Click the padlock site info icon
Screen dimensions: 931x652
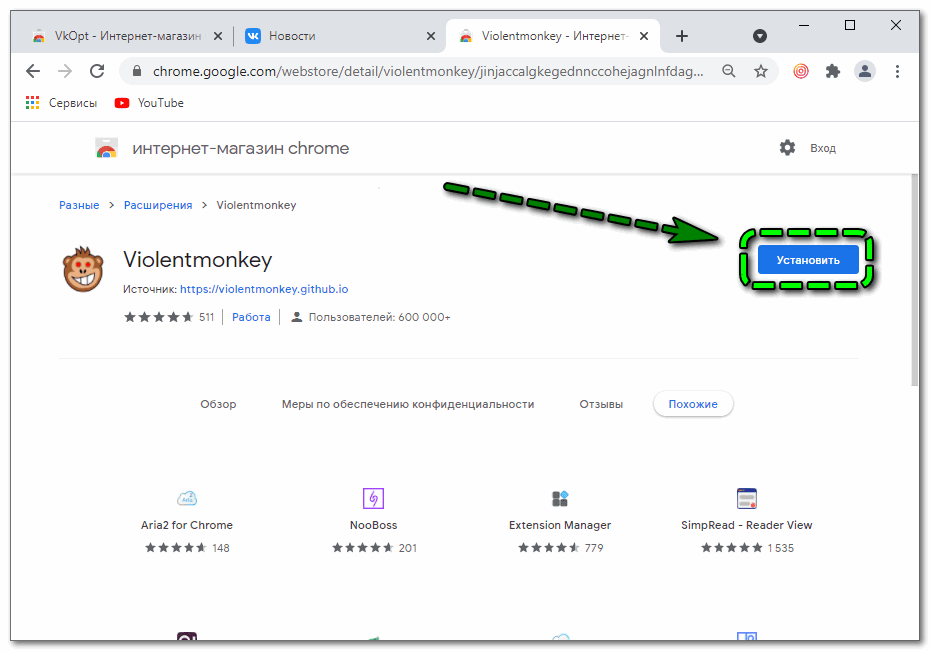[137, 71]
